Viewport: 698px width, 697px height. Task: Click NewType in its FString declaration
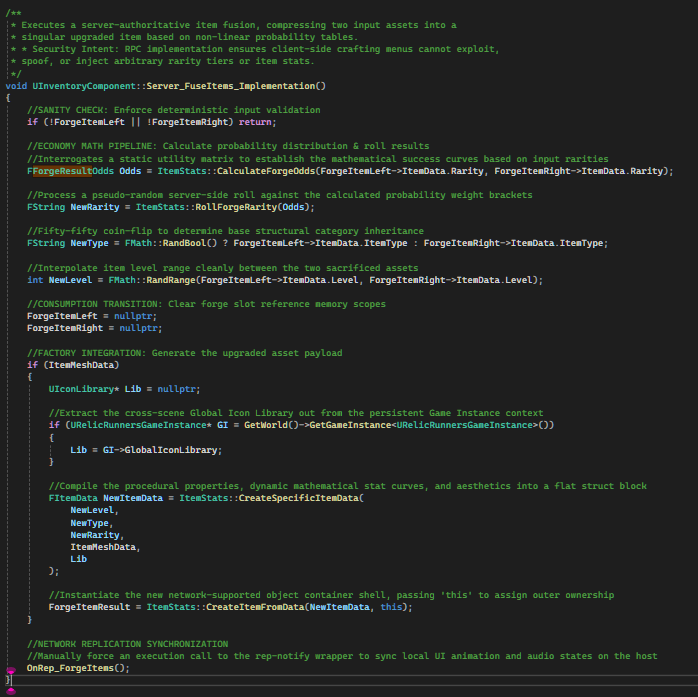(x=89, y=243)
